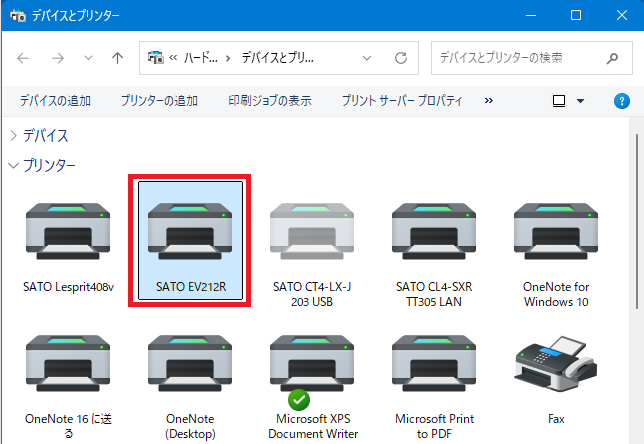The height and width of the screenshot is (444, 644).
Task: Collapse the プリンター section
Action: [14, 166]
